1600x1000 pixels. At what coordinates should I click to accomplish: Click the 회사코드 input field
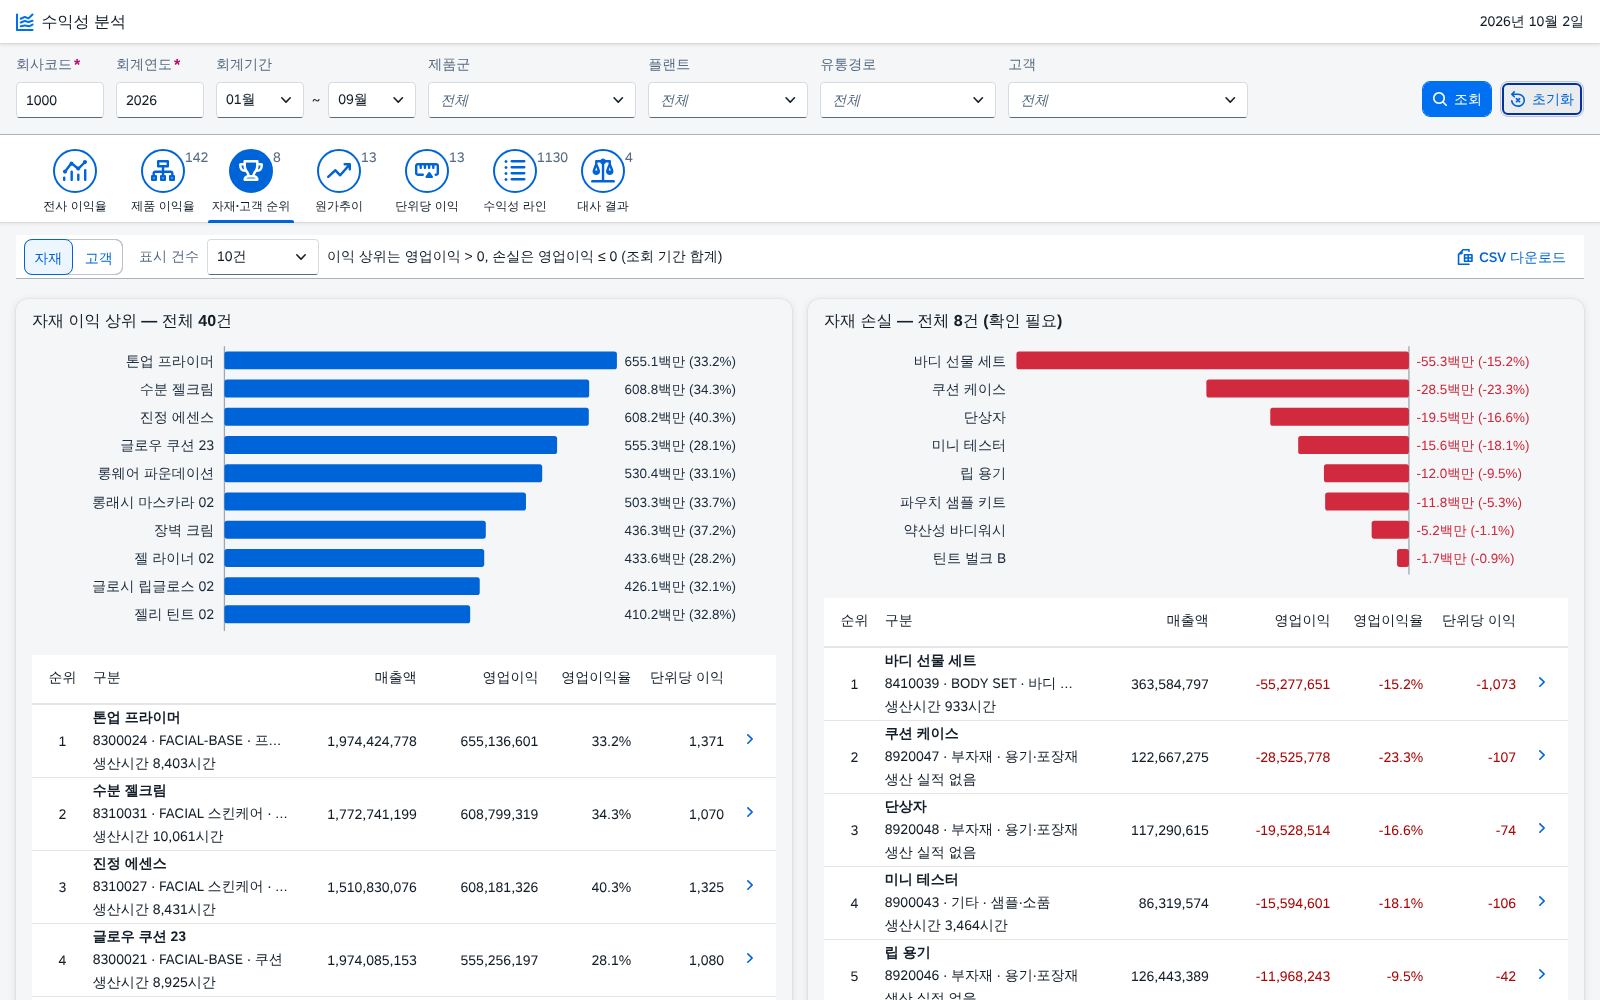pyautogui.click(x=60, y=100)
